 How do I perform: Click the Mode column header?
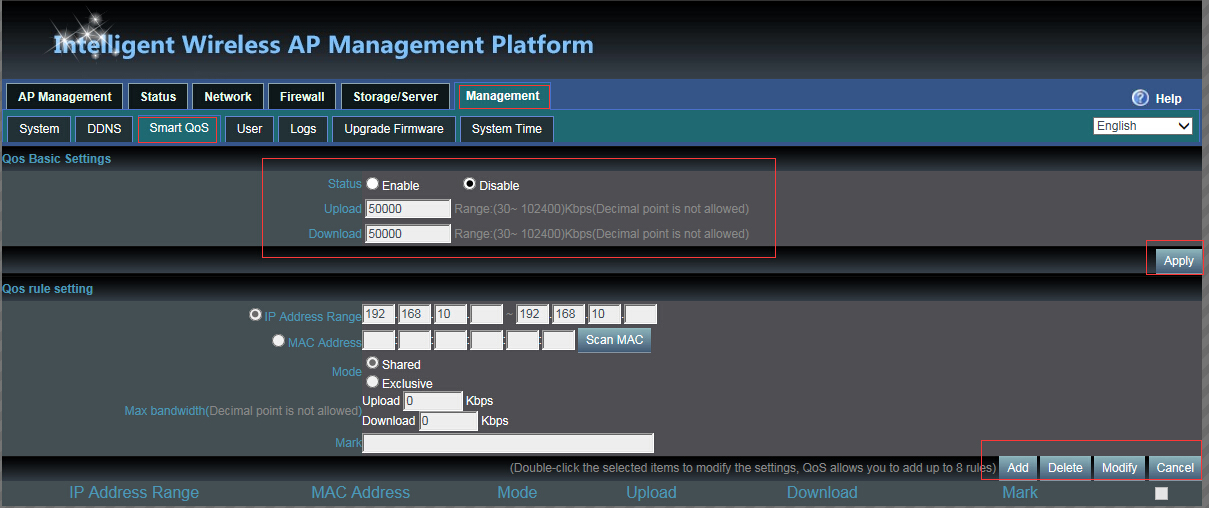(517, 492)
